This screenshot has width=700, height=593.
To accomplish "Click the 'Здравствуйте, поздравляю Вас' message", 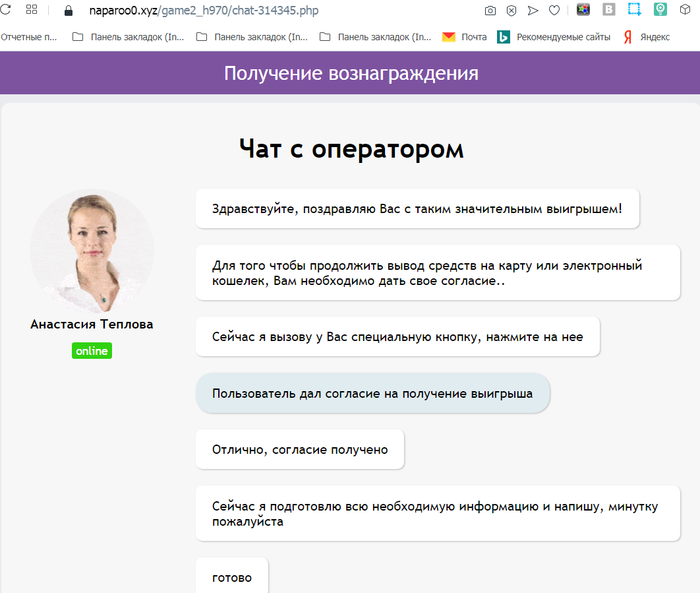I will (417, 209).
